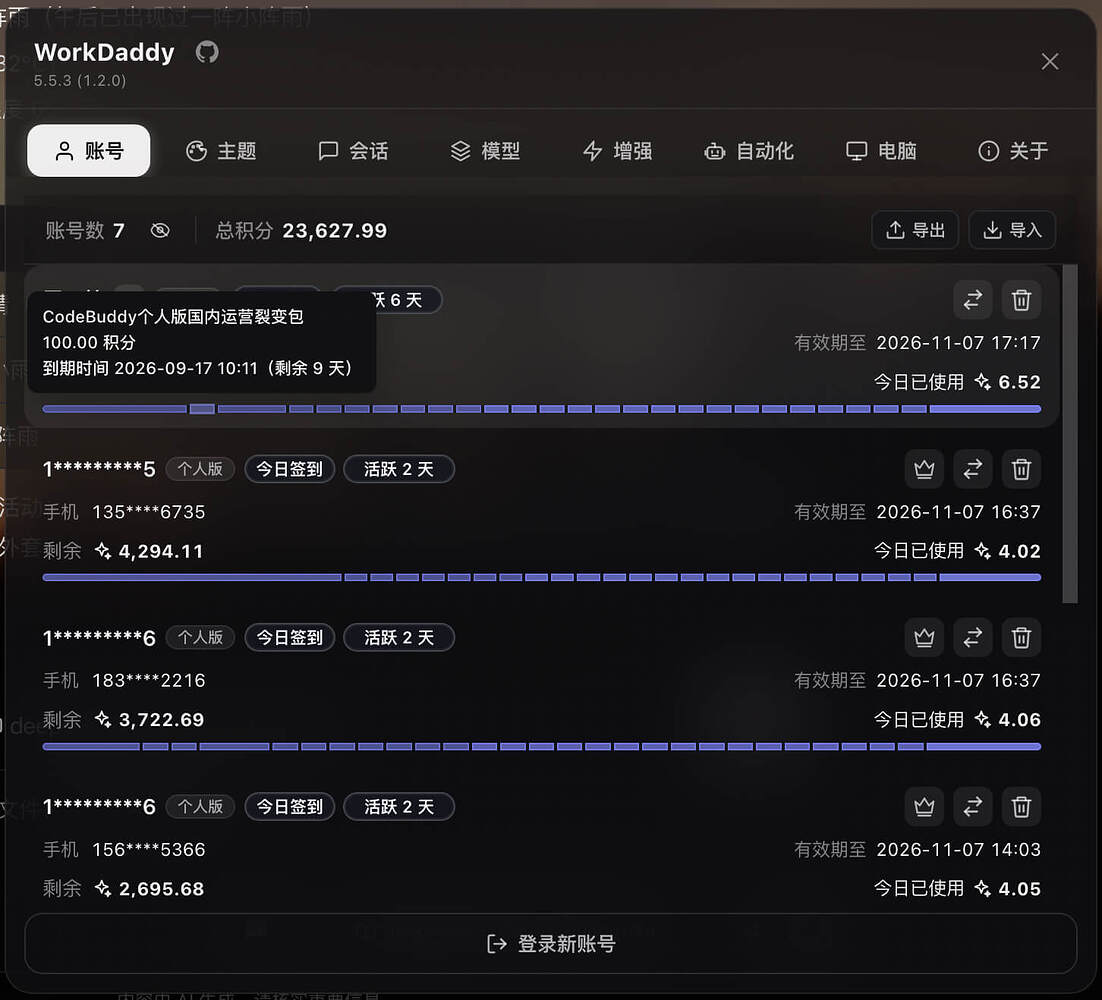The image size is (1102, 1000).
Task: Click today's usage value 6.52
Action: 1019,382
